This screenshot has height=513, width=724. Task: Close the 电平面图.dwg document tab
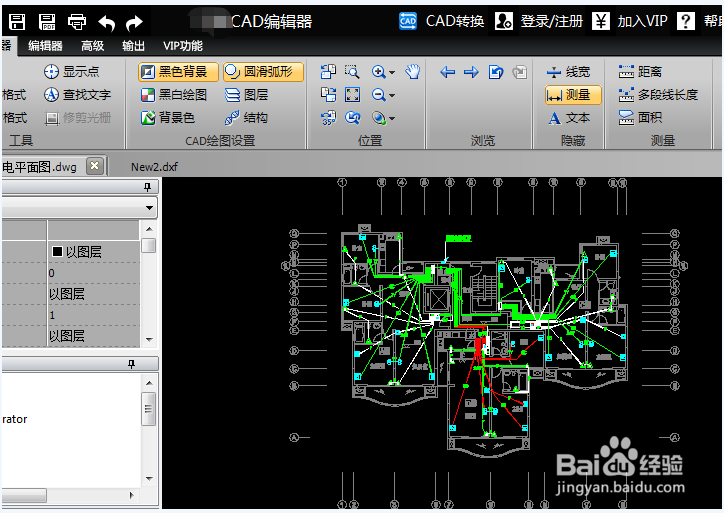(x=95, y=166)
